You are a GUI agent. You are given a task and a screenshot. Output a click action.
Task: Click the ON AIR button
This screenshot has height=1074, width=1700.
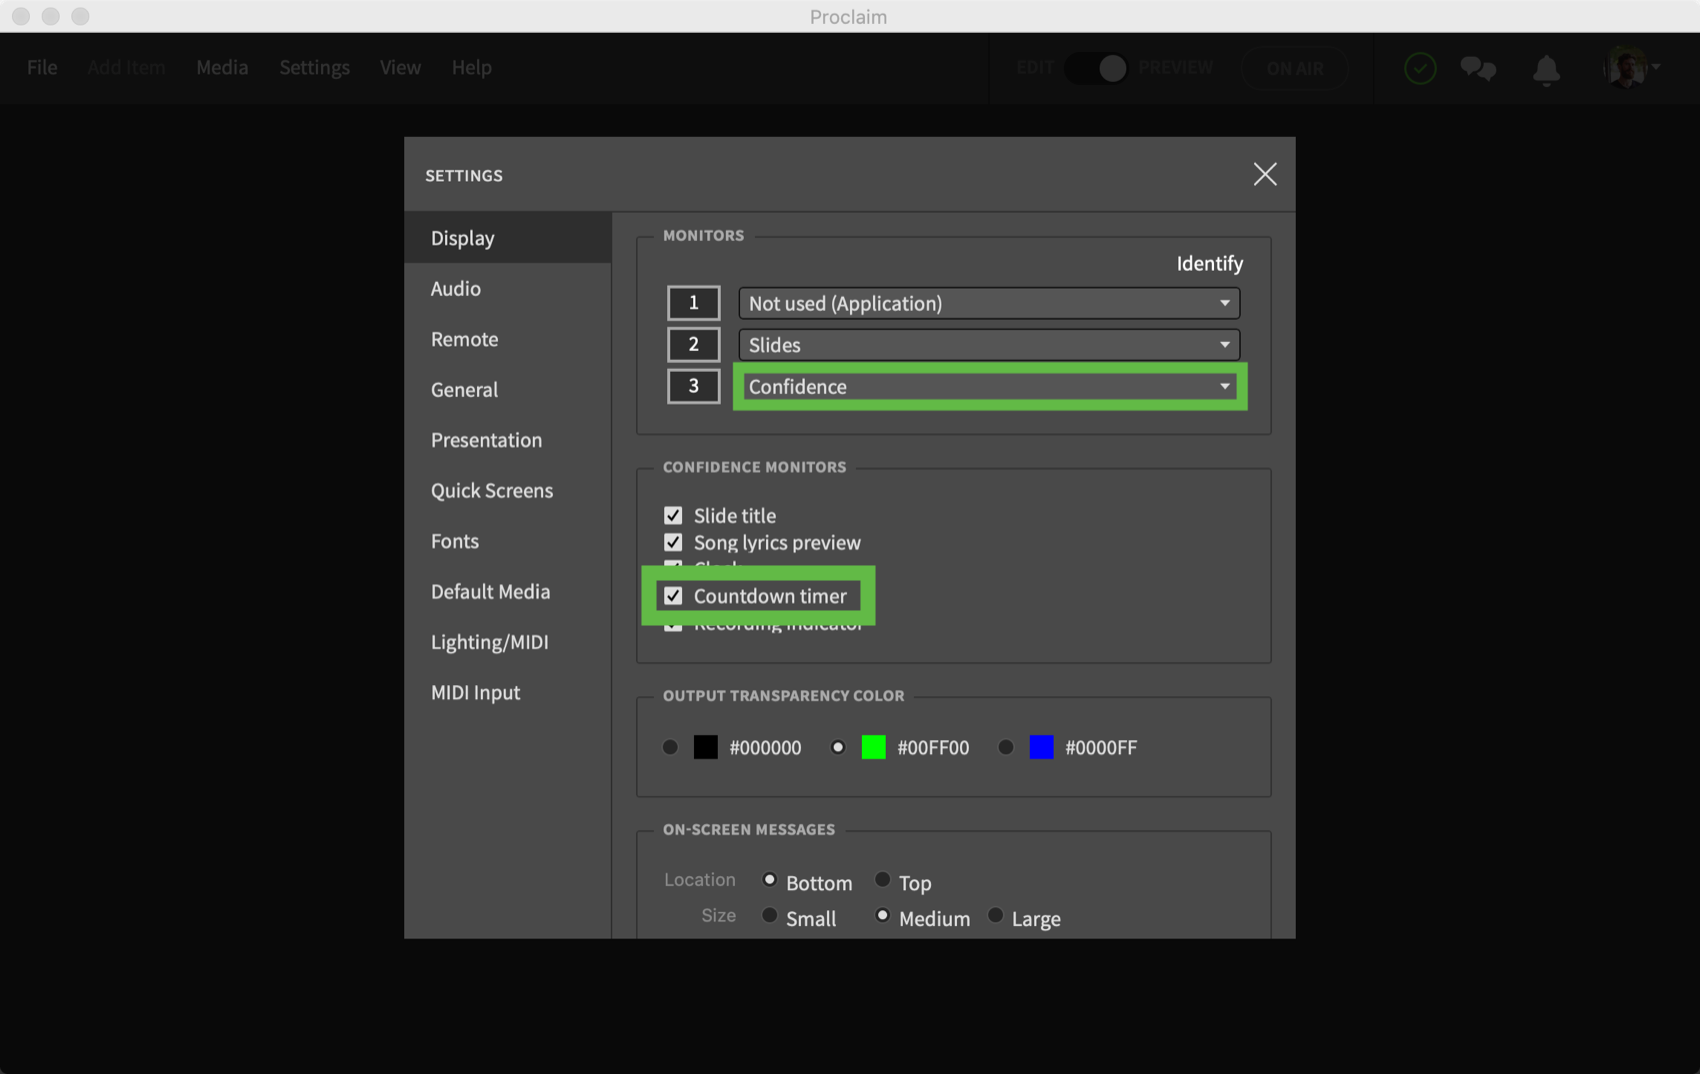1294,68
